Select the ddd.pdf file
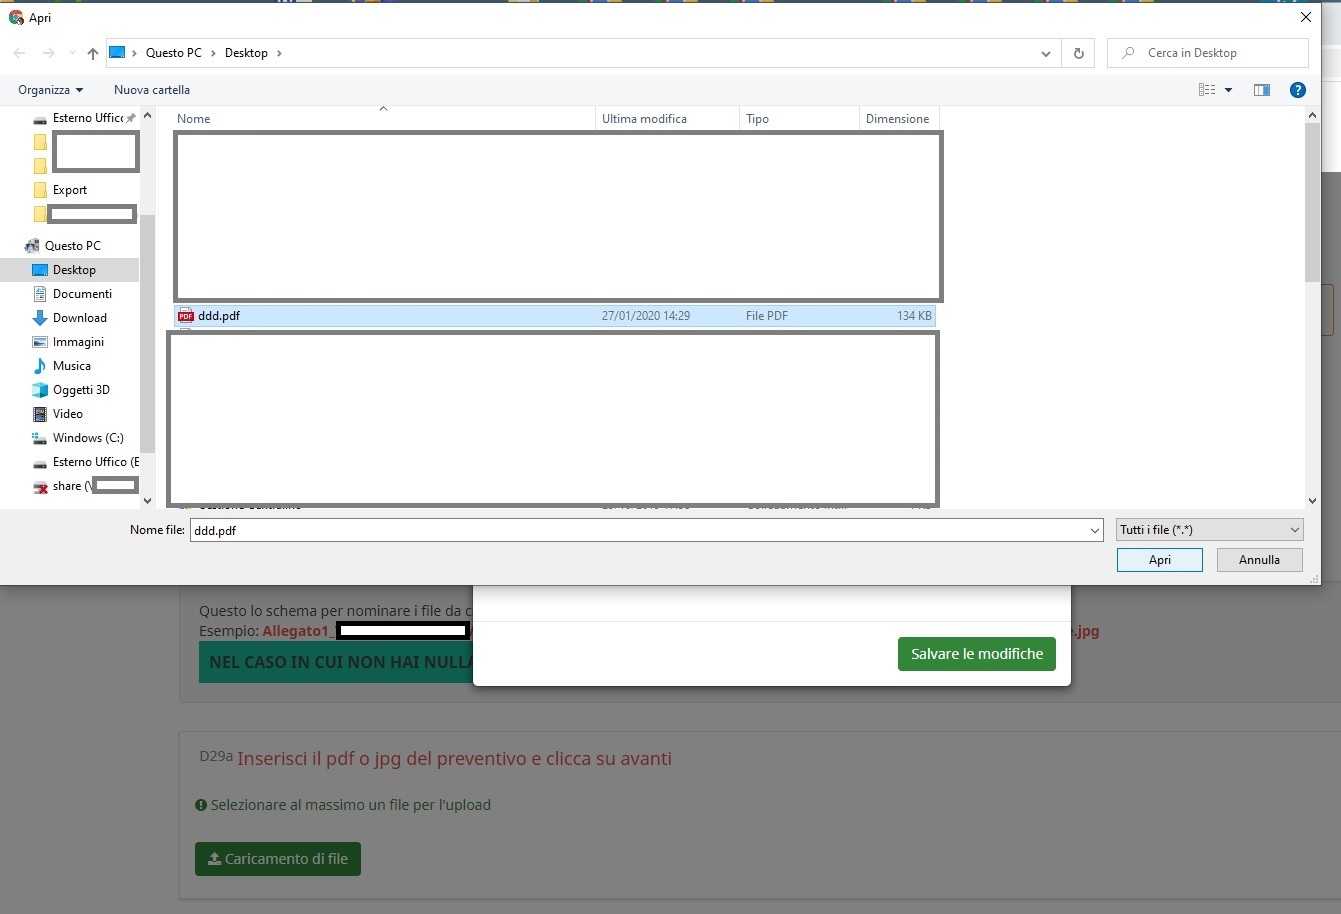 coord(555,316)
